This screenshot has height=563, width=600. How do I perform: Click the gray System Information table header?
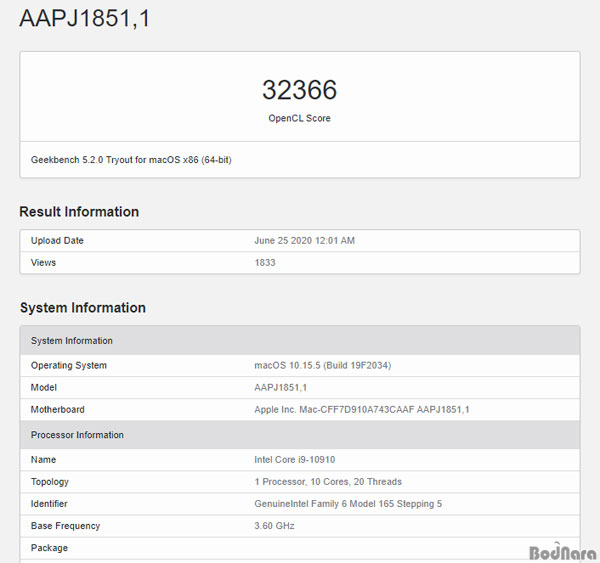(72, 341)
